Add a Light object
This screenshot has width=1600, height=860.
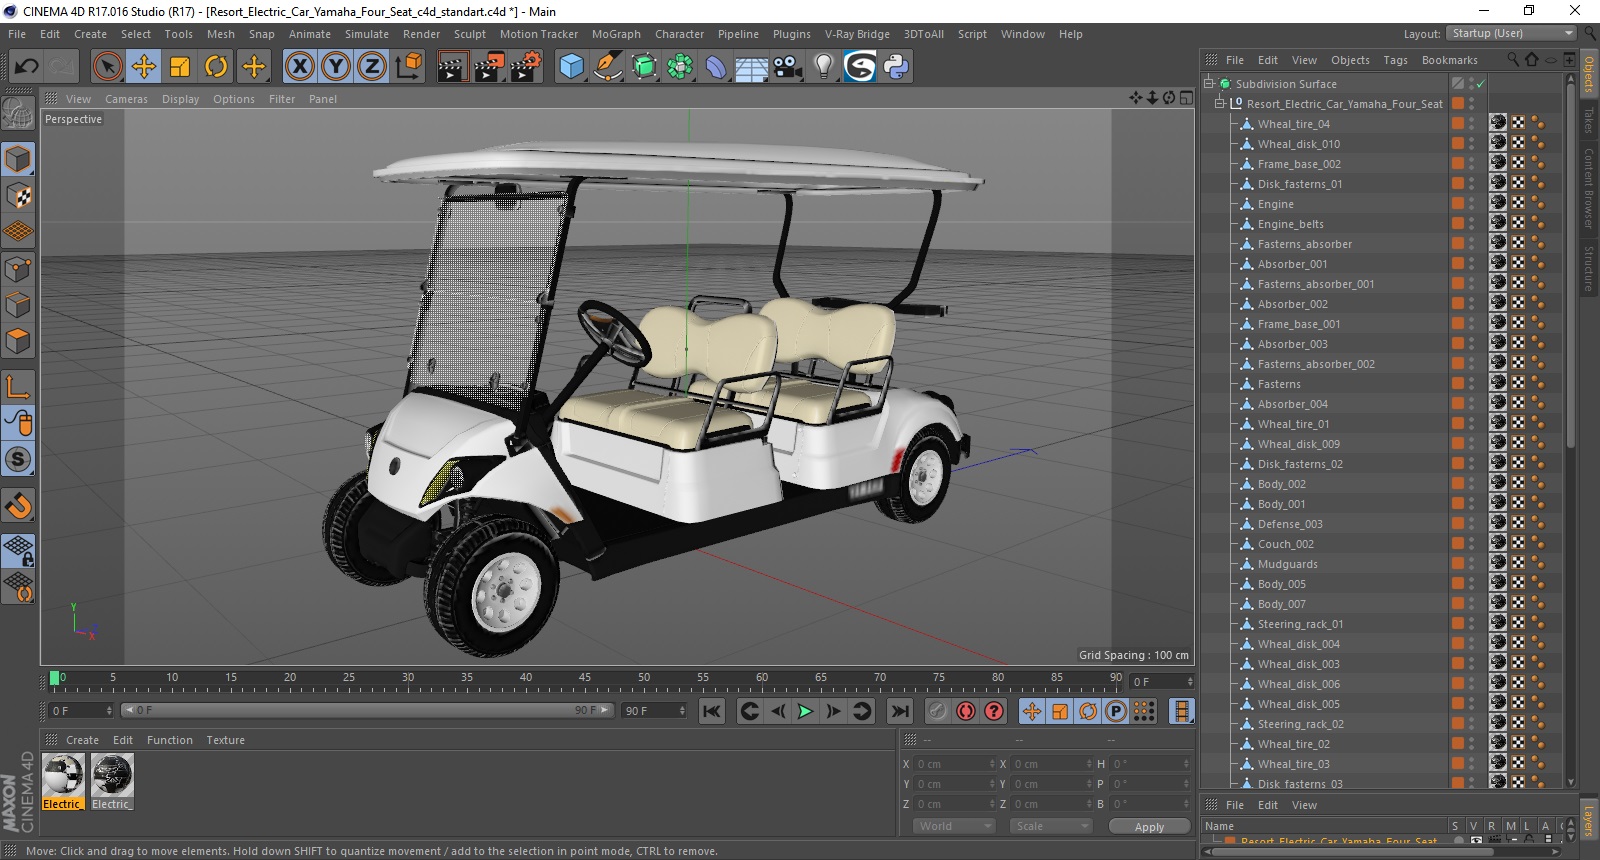click(824, 67)
